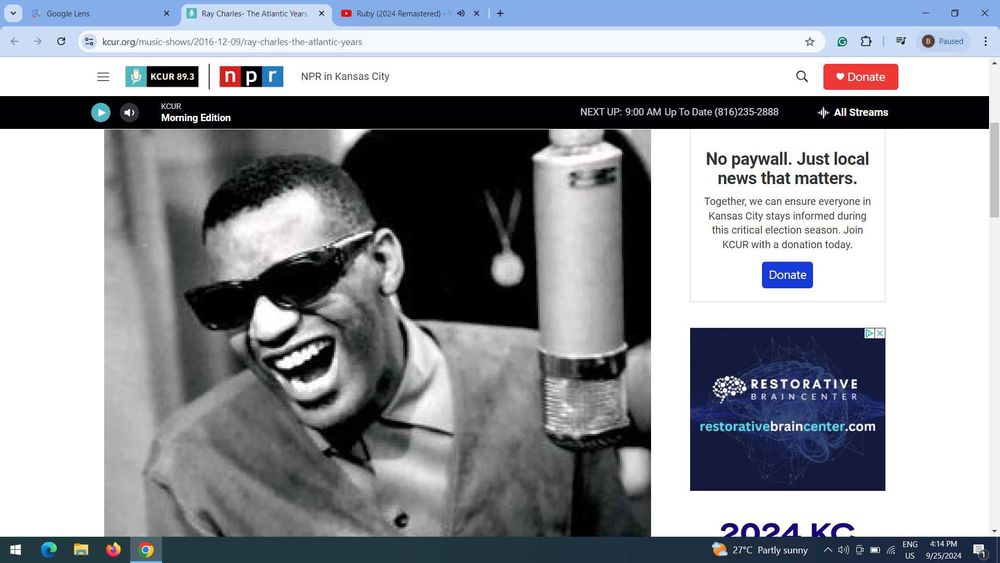The height and width of the screenshot is (563, 1000).
Task: Open the site search magnifier
Action: [802, 77]
